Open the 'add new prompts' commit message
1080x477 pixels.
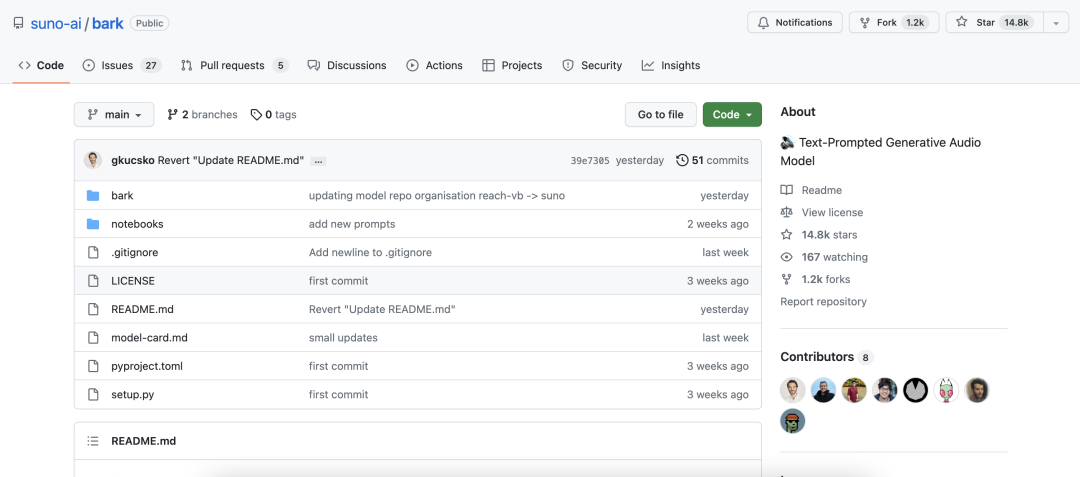click(x=352, y=224)
